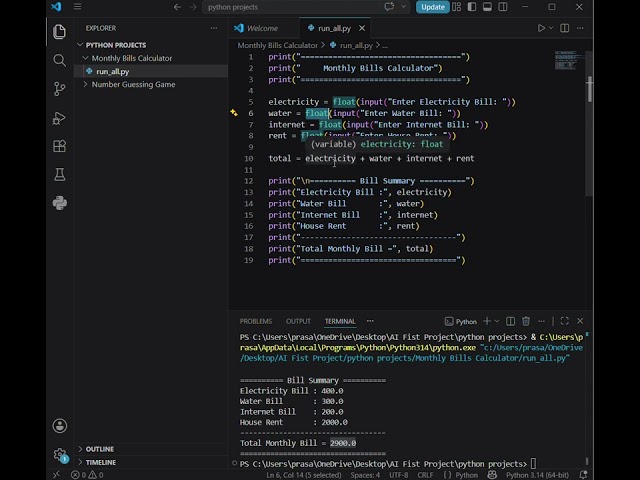Open the Python environments view
This screenshot has width=640, height=480.
(x=60, y=203)
